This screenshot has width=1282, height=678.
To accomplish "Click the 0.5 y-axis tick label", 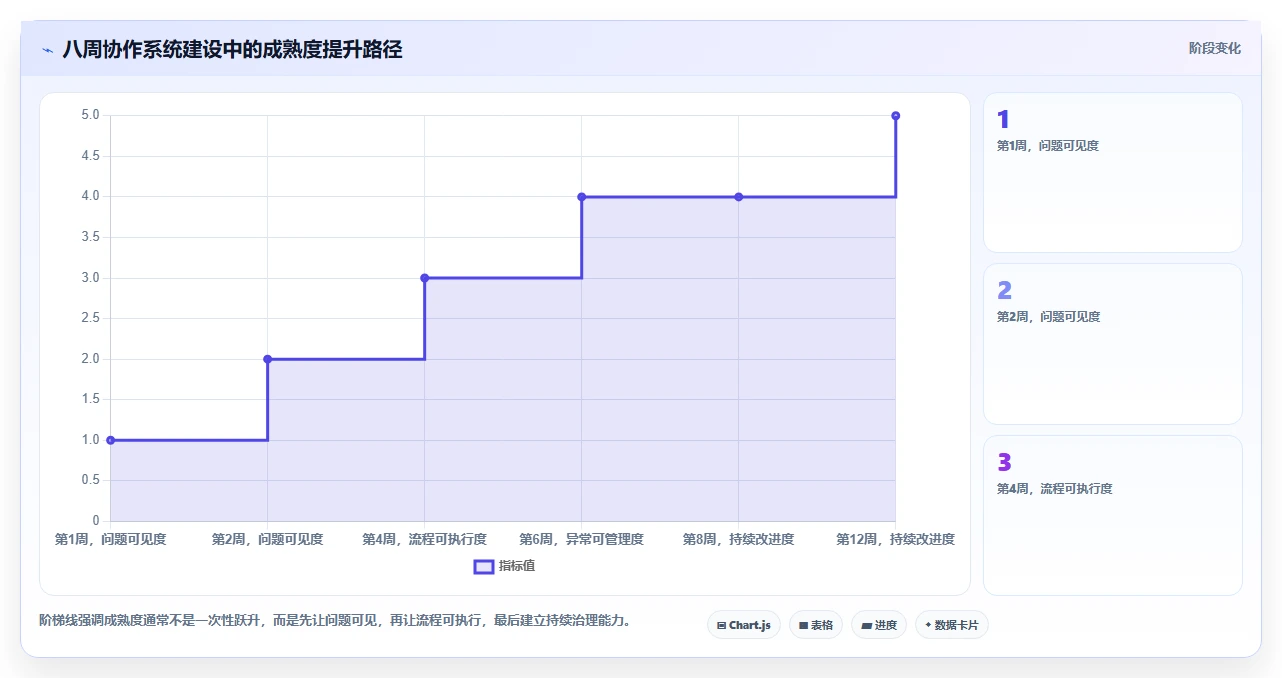I will coord(90,480).
